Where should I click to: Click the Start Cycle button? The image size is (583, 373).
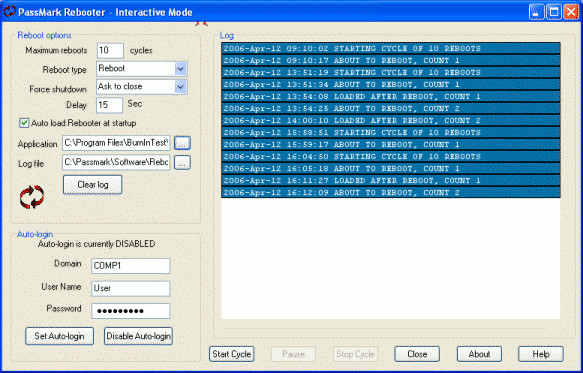coord(232,354)
